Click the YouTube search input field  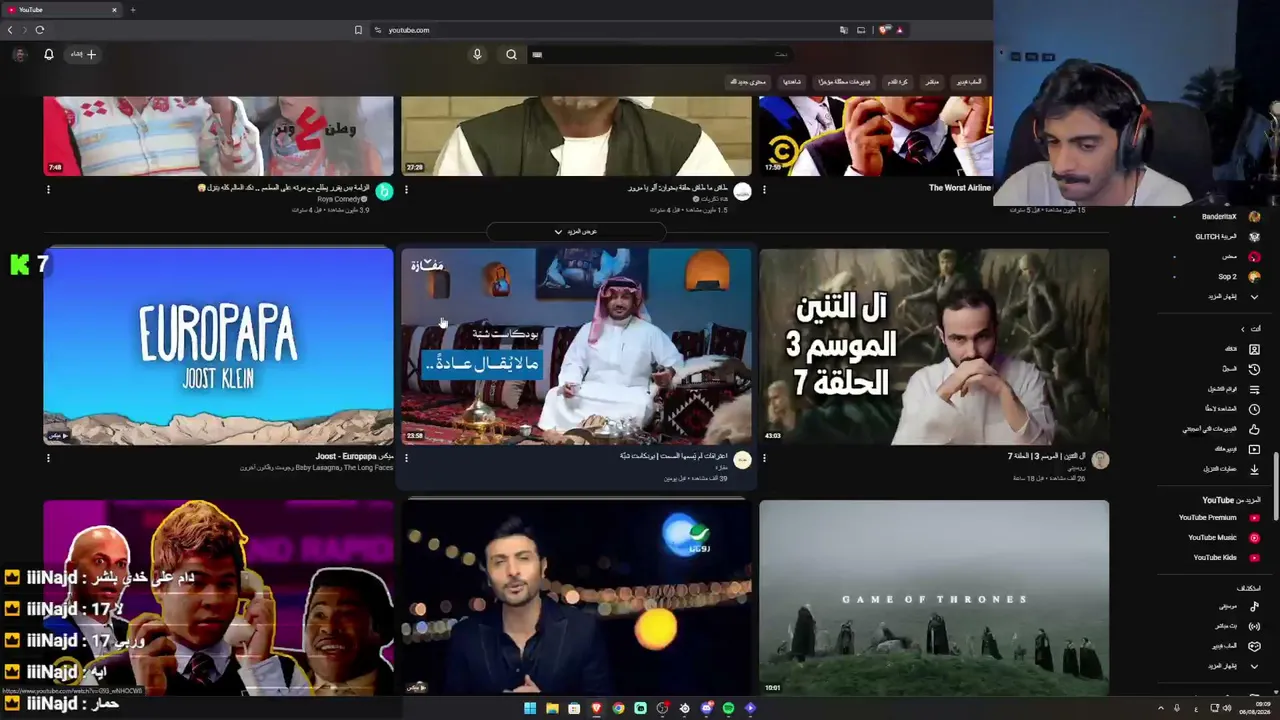tap(660, 54)
